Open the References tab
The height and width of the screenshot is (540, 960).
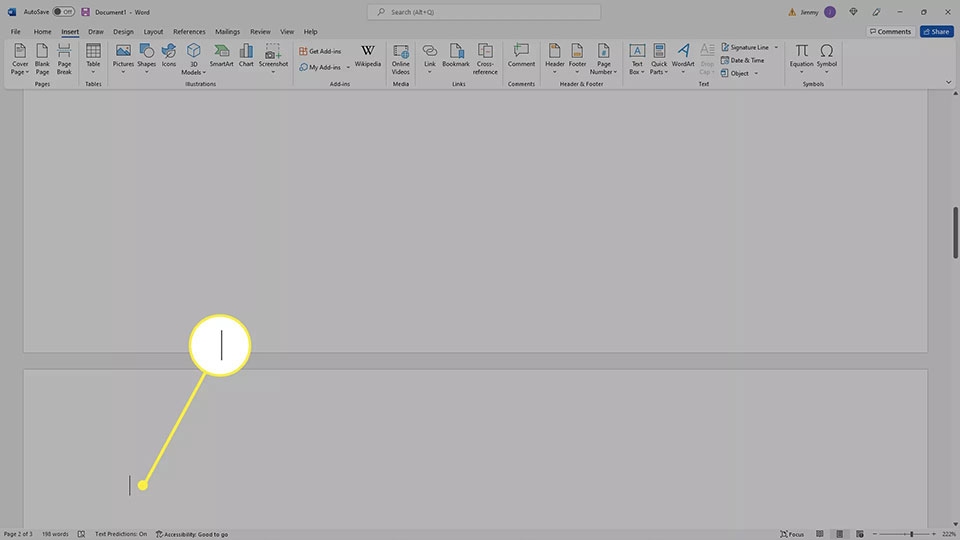189,31
